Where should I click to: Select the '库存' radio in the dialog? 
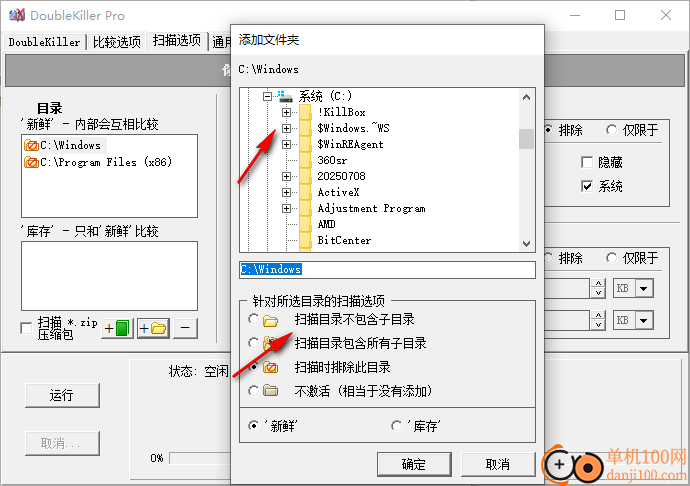[x=396, y=426]
